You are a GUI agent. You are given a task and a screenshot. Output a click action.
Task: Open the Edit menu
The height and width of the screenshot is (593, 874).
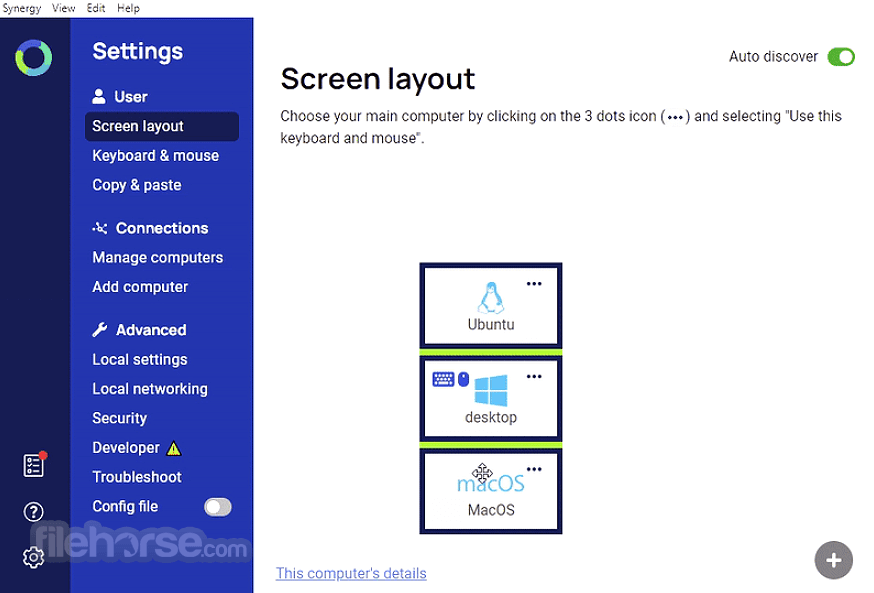click(96, 8)
